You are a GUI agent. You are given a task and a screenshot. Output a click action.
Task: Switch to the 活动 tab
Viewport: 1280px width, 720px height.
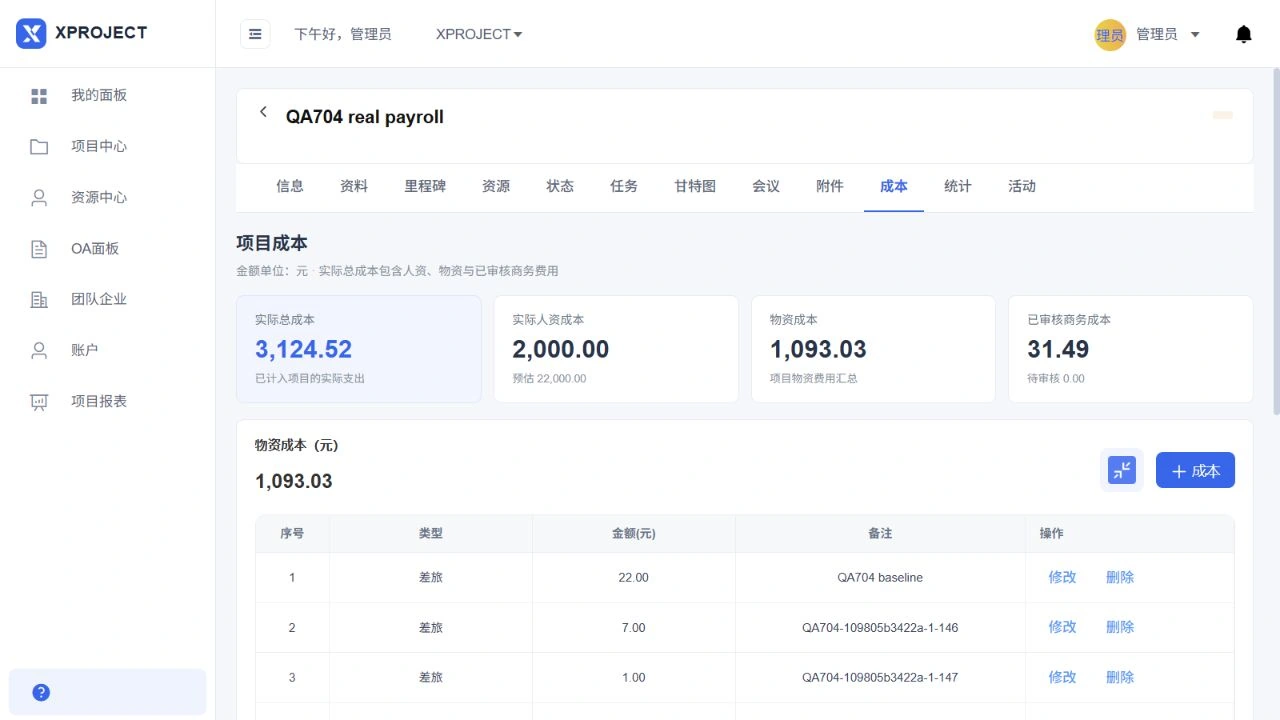(1022, 186)
